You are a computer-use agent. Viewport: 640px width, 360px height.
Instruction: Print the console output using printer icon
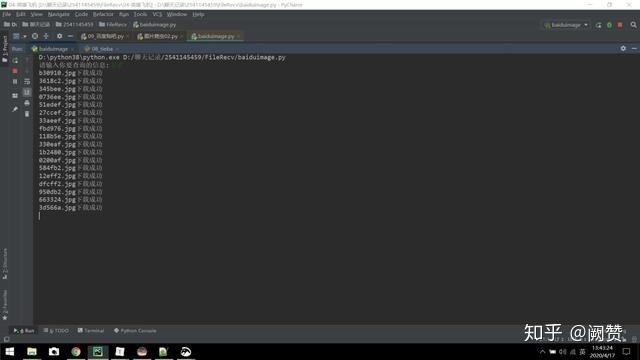click(27, 103)
